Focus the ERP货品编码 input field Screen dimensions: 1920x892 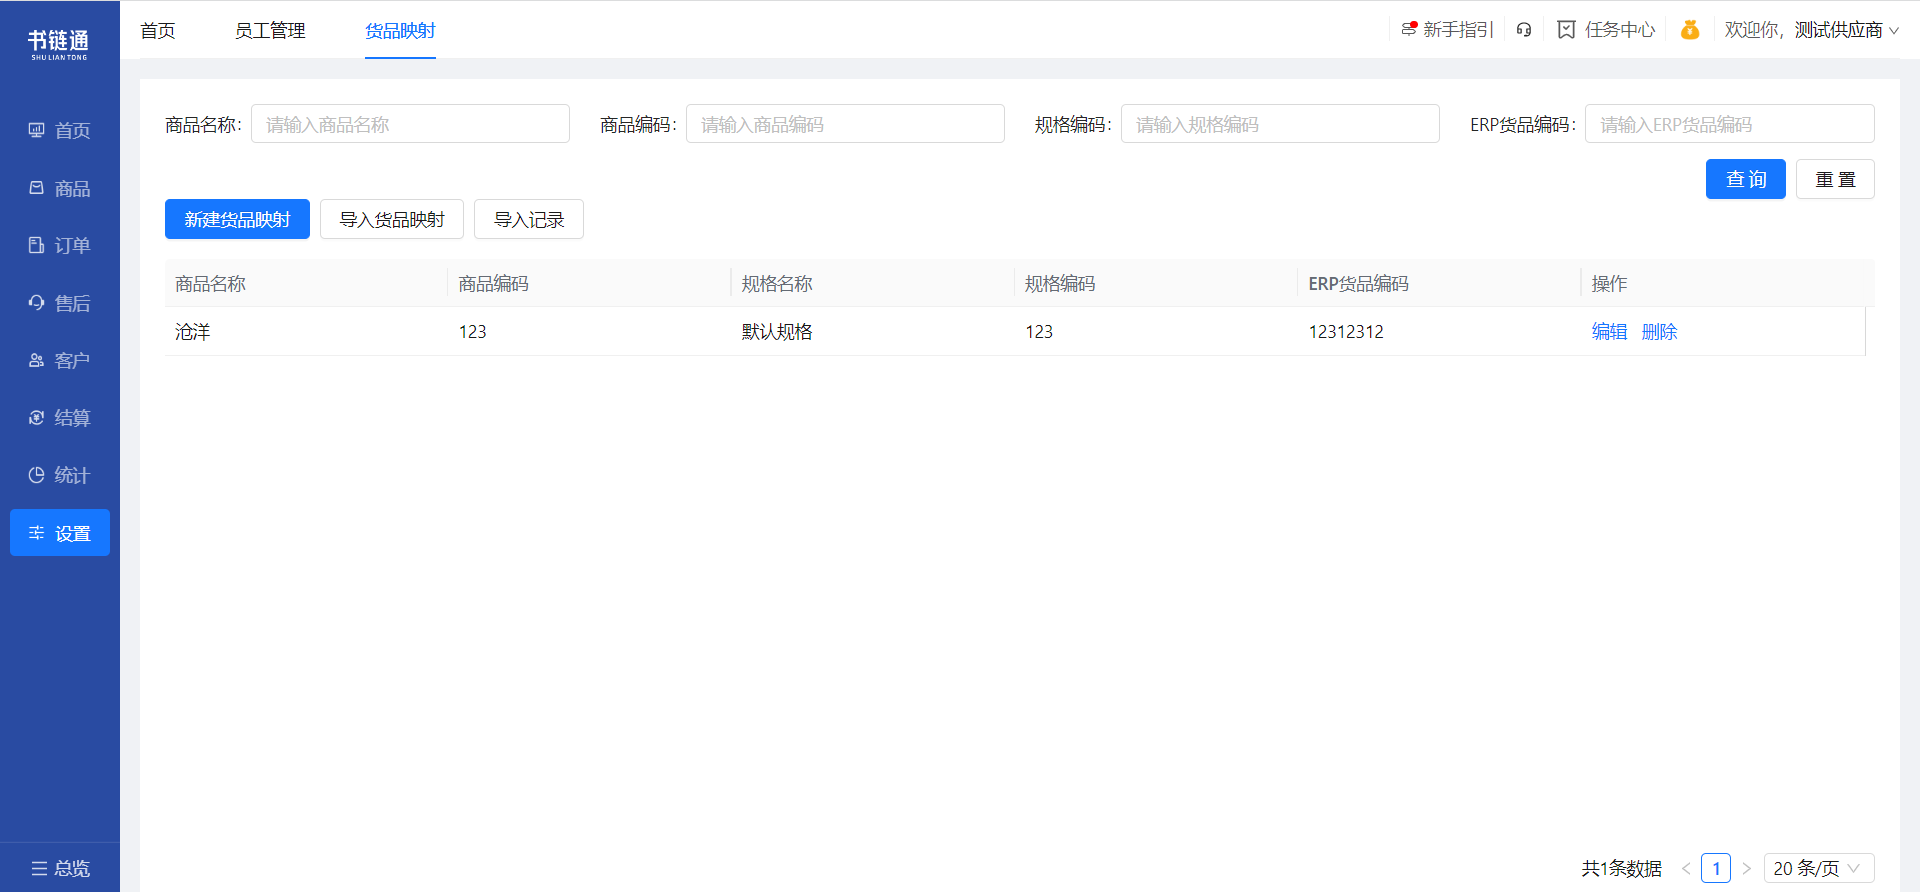coord(1730,124)
